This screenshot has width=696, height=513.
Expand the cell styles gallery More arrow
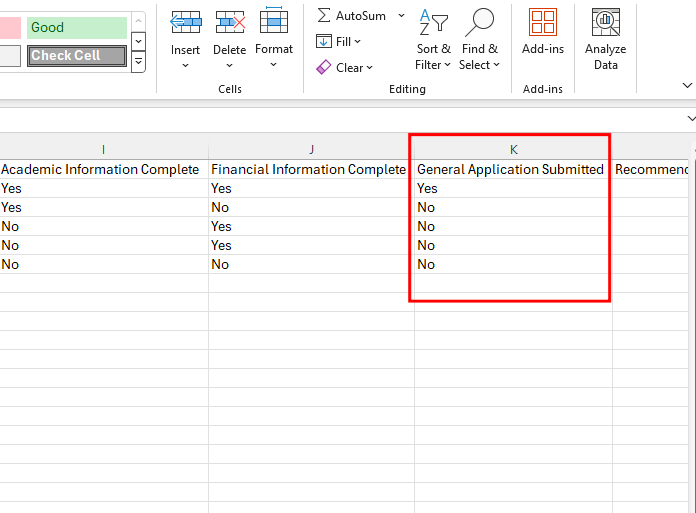point(138,63)
